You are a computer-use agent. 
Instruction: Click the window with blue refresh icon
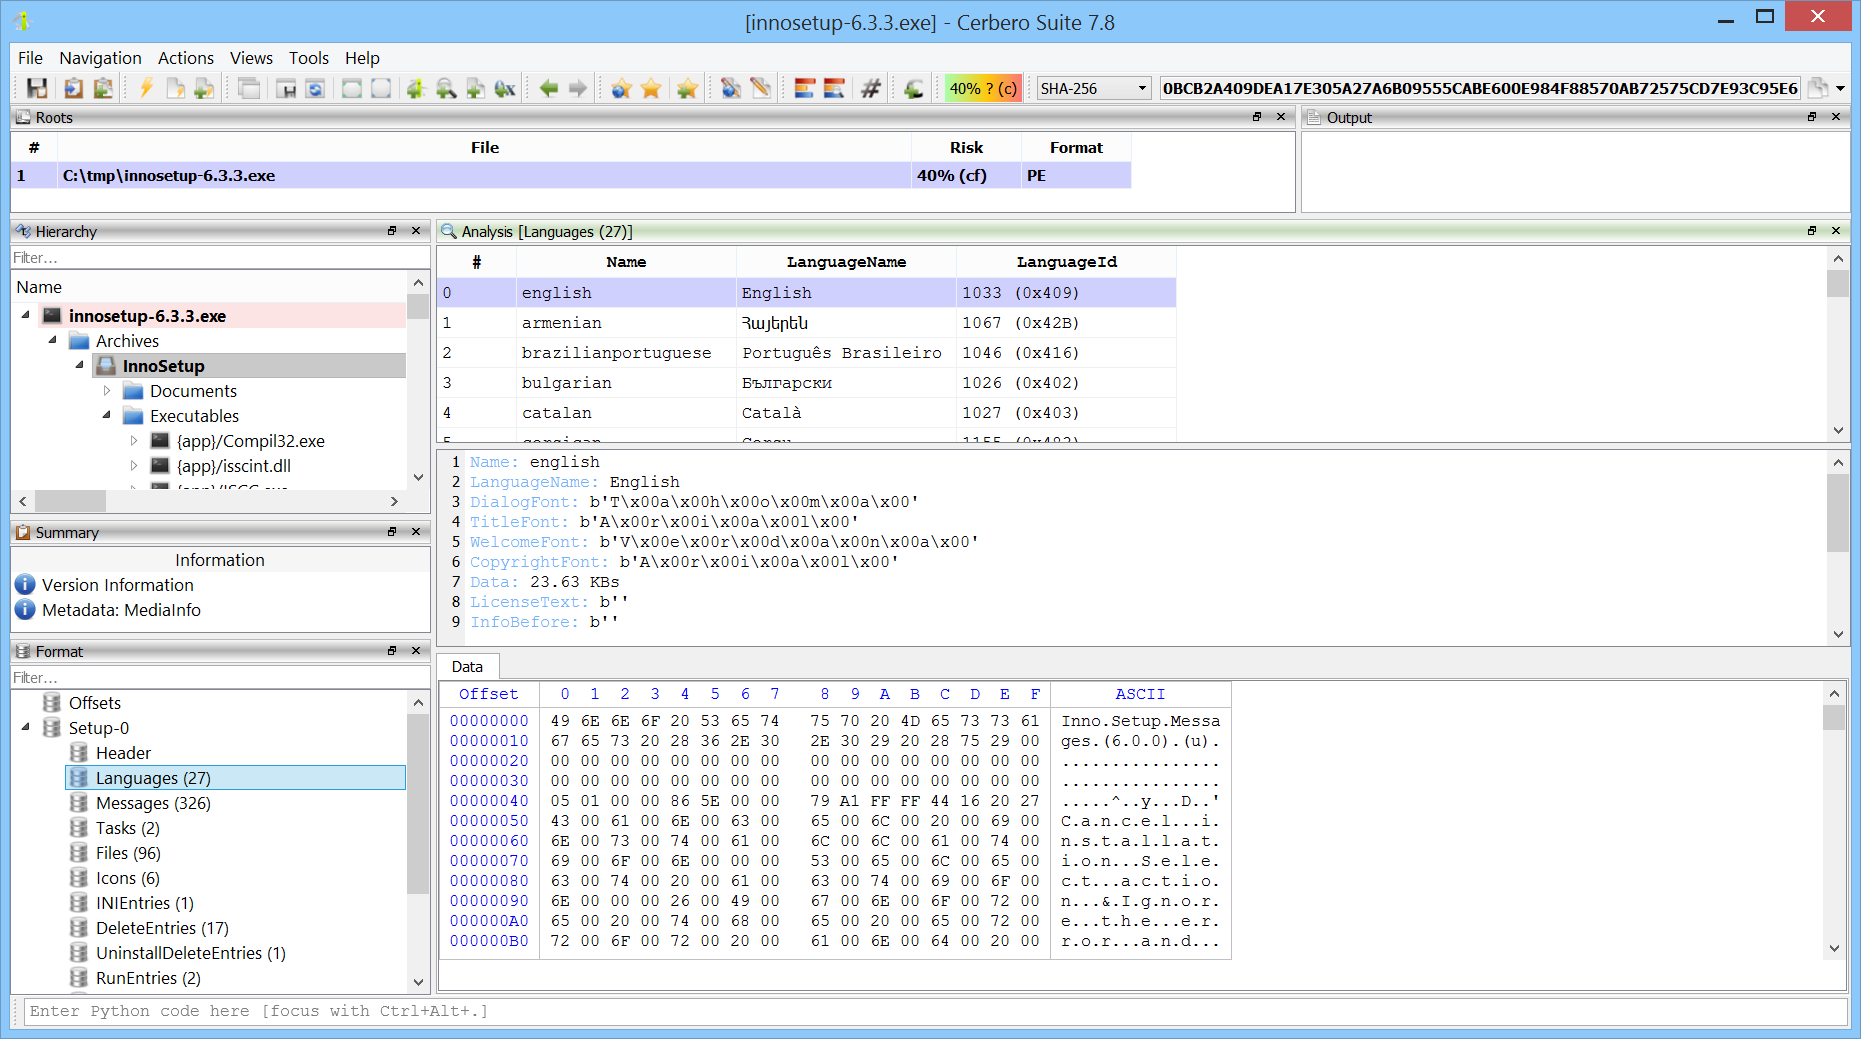coord(315,88)
